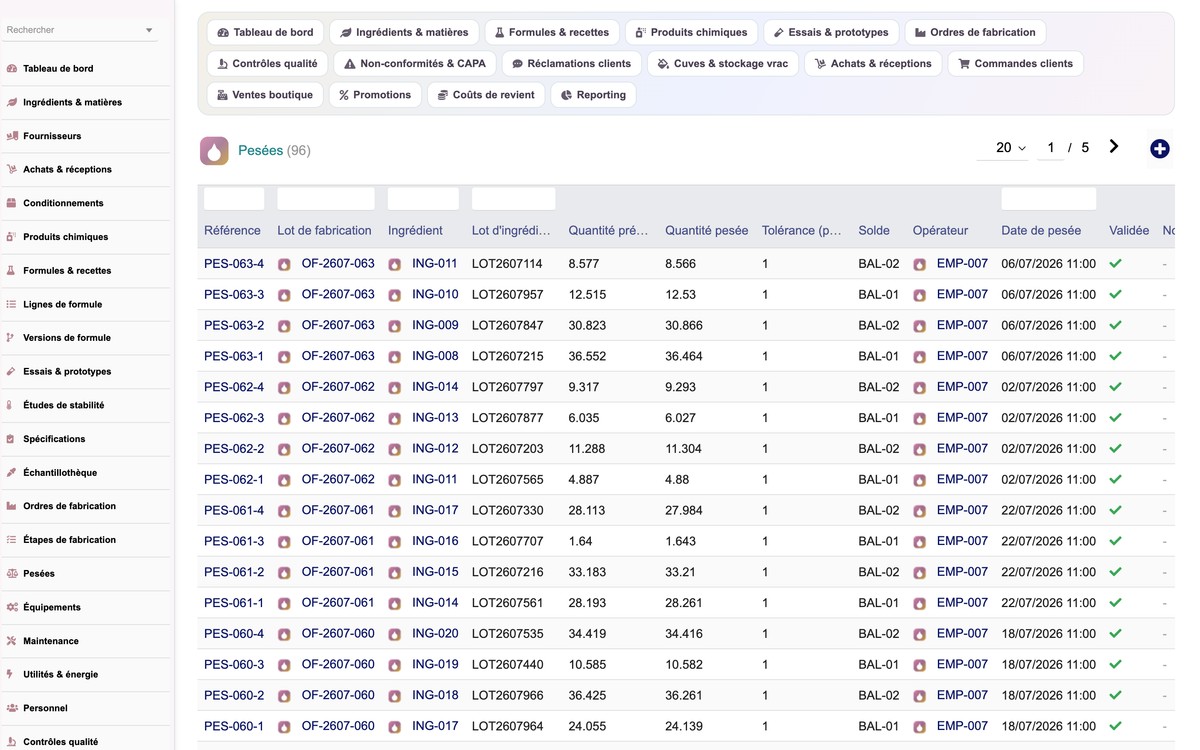The width and height of the screenshot is (1200, 750).
Task: Open Ingrédients & matières top tab
Action: (x=405, y=33)
